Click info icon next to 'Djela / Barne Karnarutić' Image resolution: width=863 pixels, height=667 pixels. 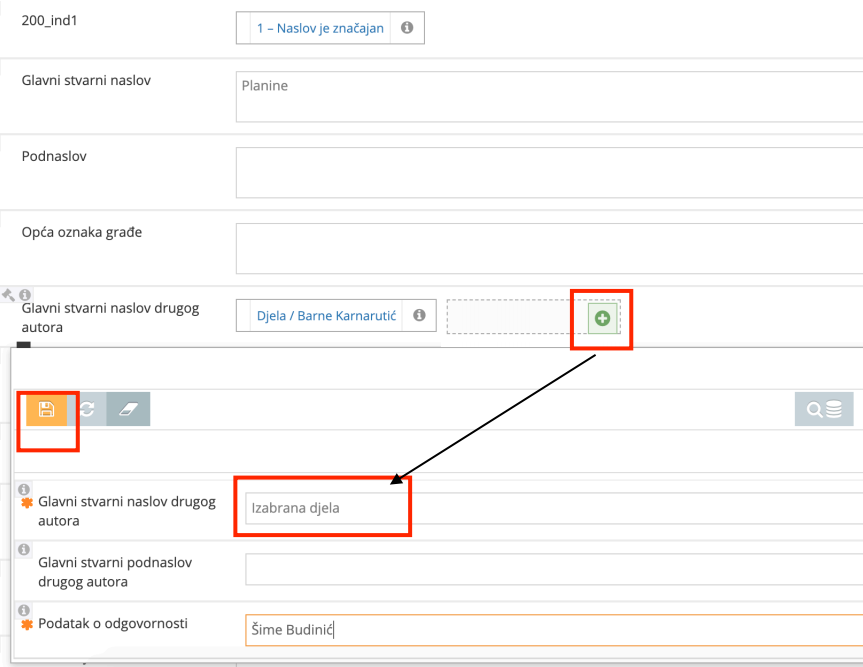click(x=419, y=315)
